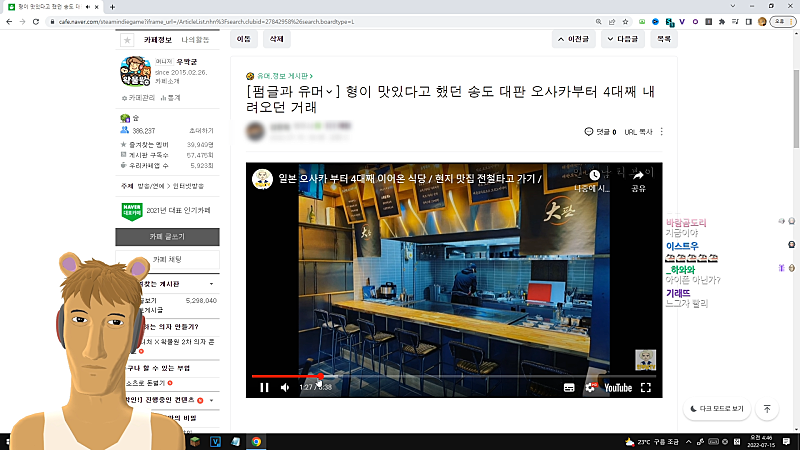Toggle the cafe favorite star in sidebar
Image resolution: width=800 pixels, height=450 pixels.
point(127,40)
